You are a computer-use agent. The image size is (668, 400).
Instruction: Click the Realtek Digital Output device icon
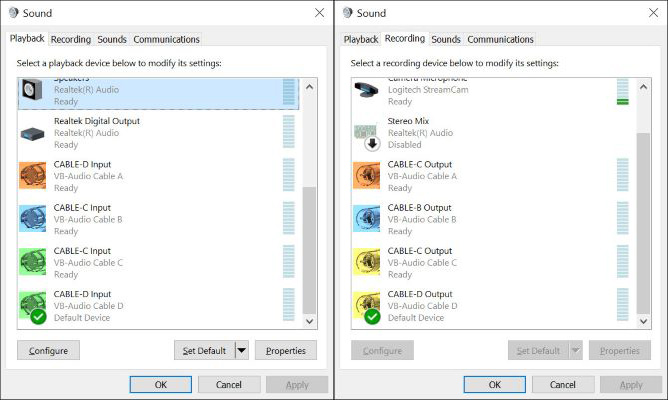click(x=32, y=134)
